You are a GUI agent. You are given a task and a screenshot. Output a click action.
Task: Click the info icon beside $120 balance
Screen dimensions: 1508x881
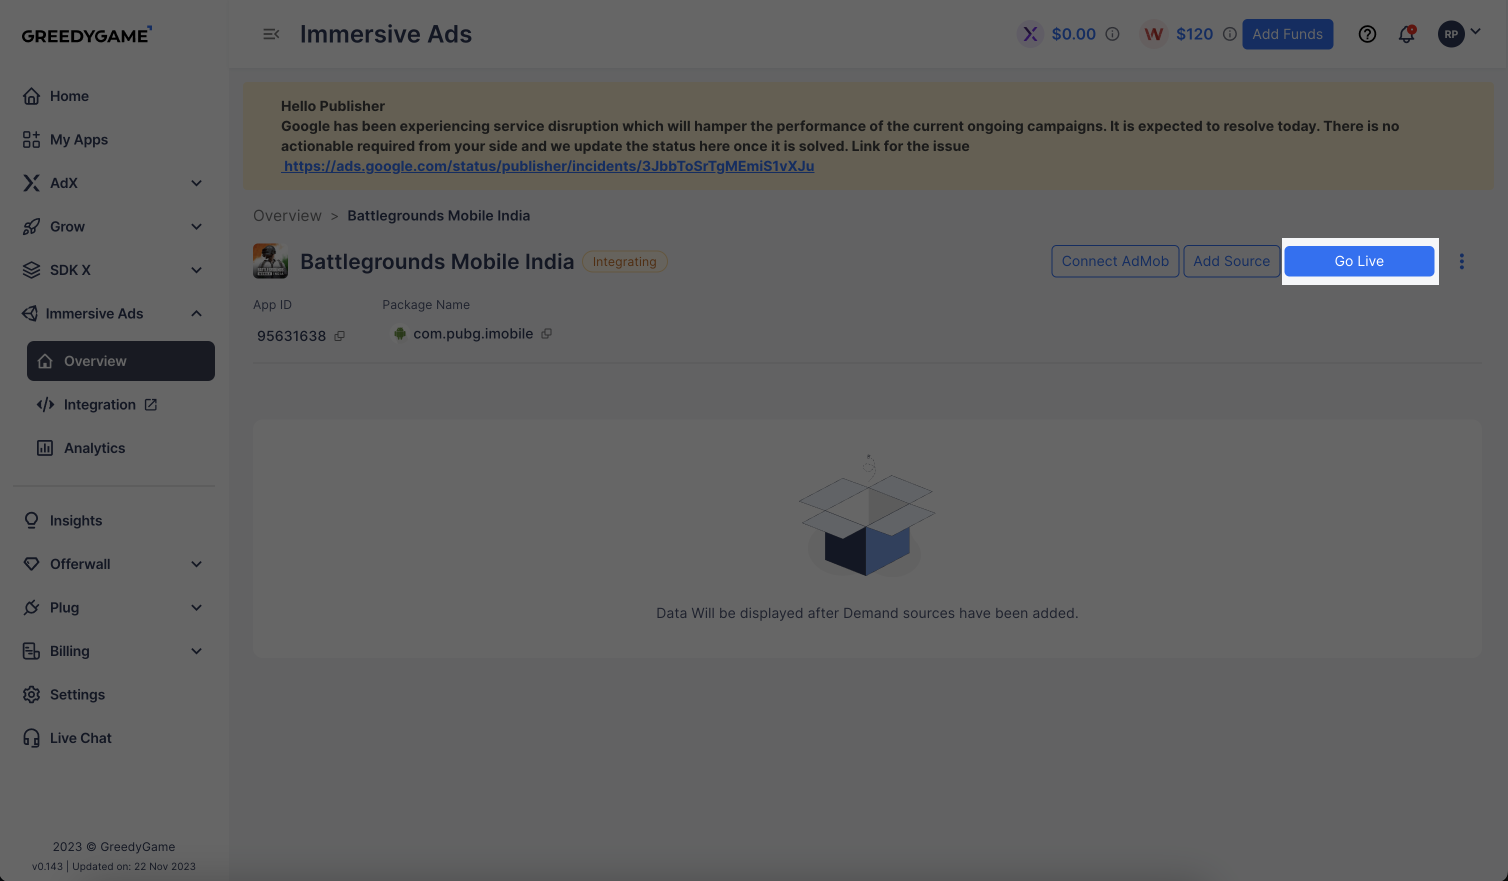point(1230,34)
